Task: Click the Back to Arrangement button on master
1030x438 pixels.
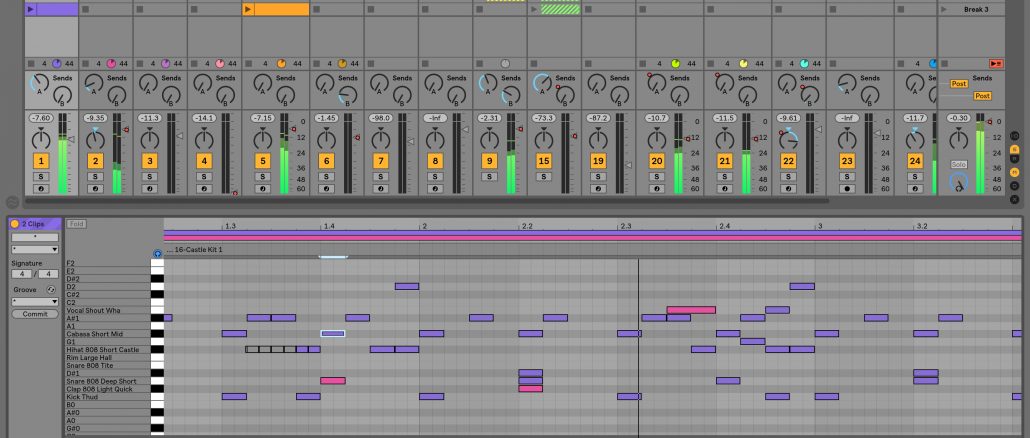Action: pyautogui.click(x=995, y=63)
